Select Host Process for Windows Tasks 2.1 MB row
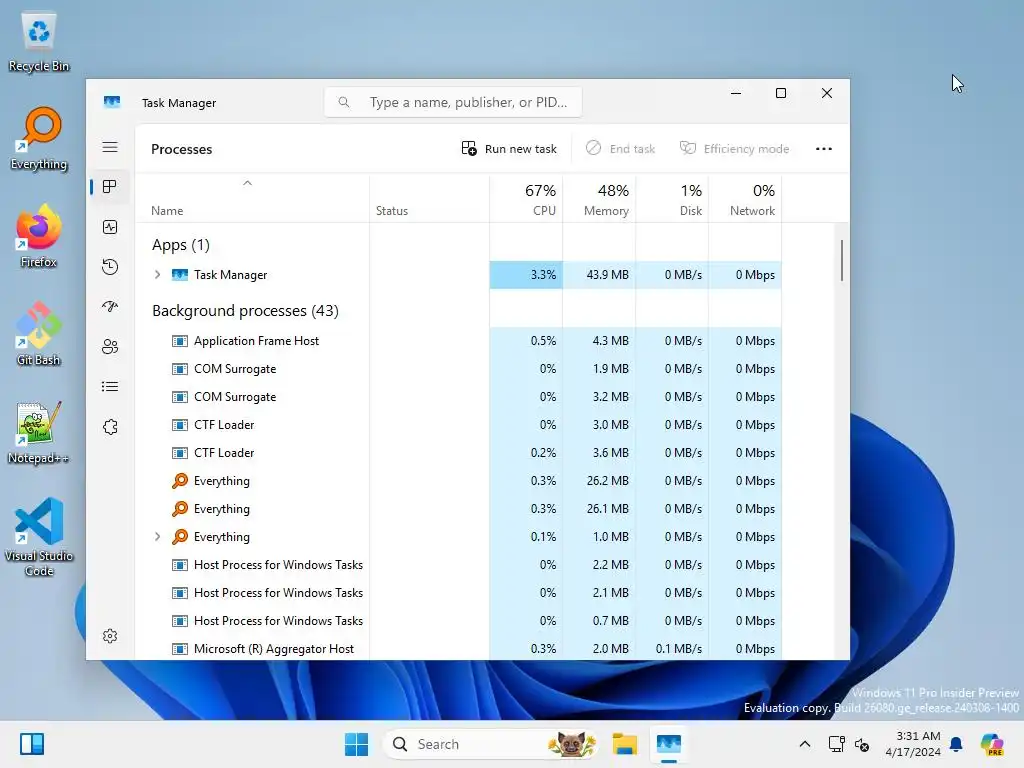1024x768 pixels. pos(458,593)
